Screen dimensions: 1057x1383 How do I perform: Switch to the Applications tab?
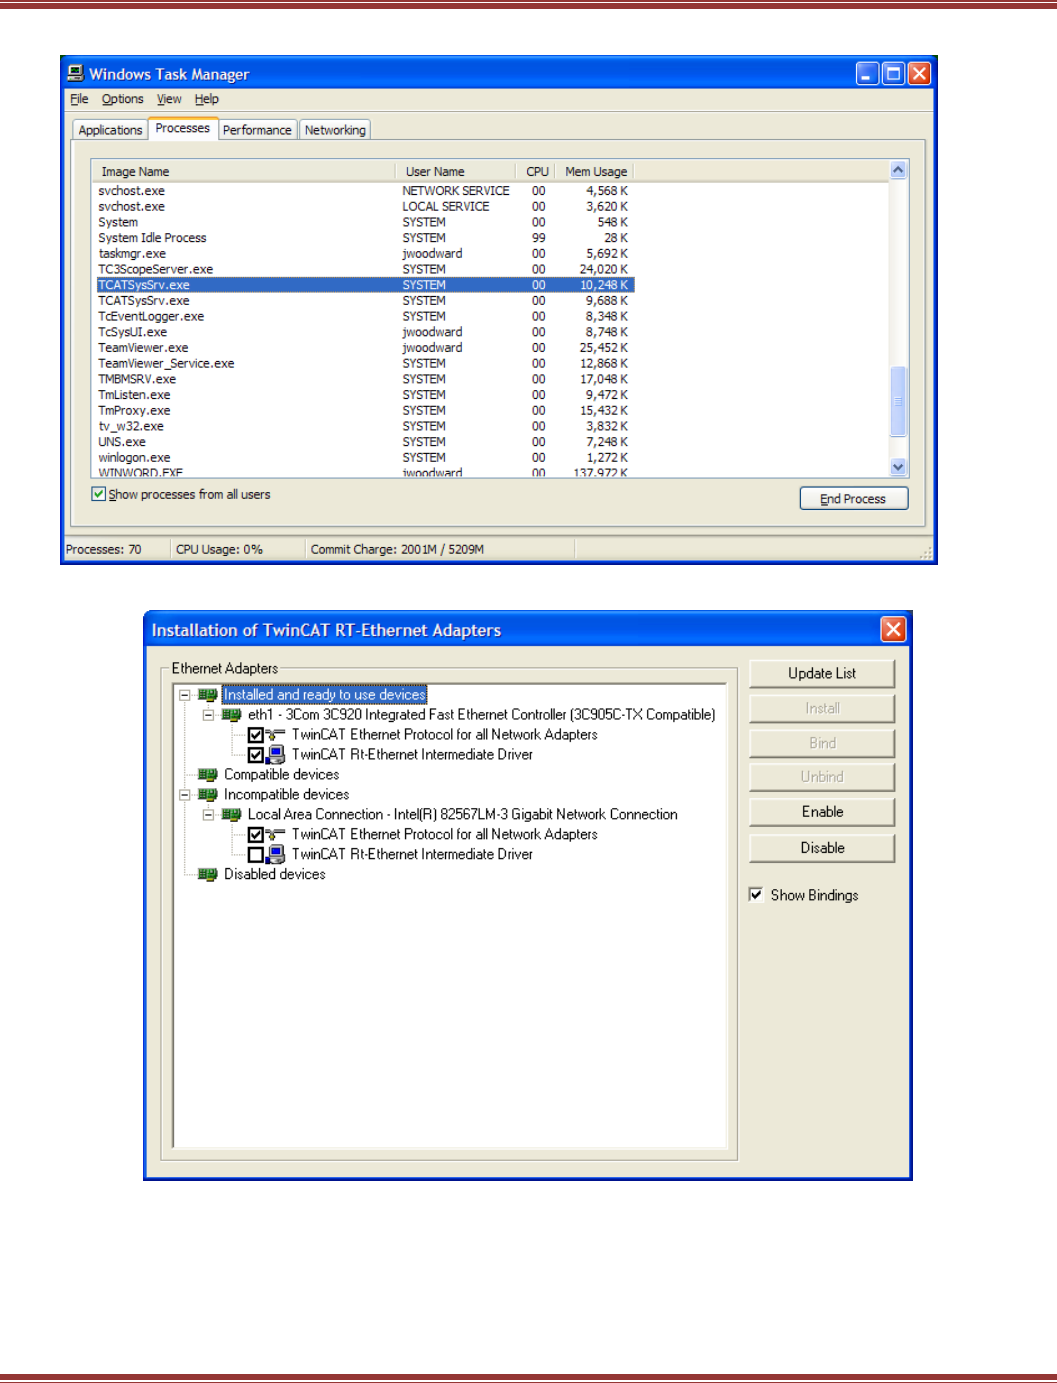(x=110, y=130)
